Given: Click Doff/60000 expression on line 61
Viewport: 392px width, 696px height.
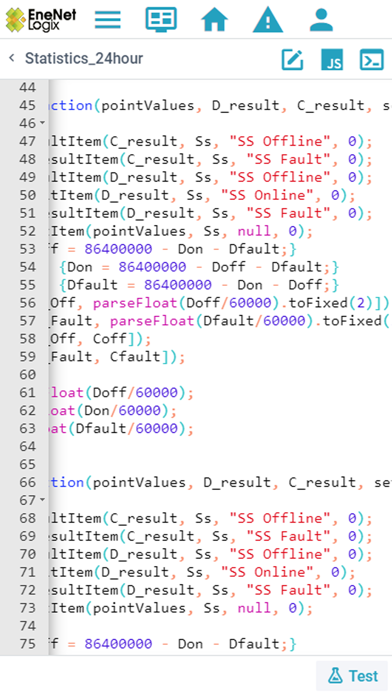Looking at the screenshot, I should click(x=135, y=392).
